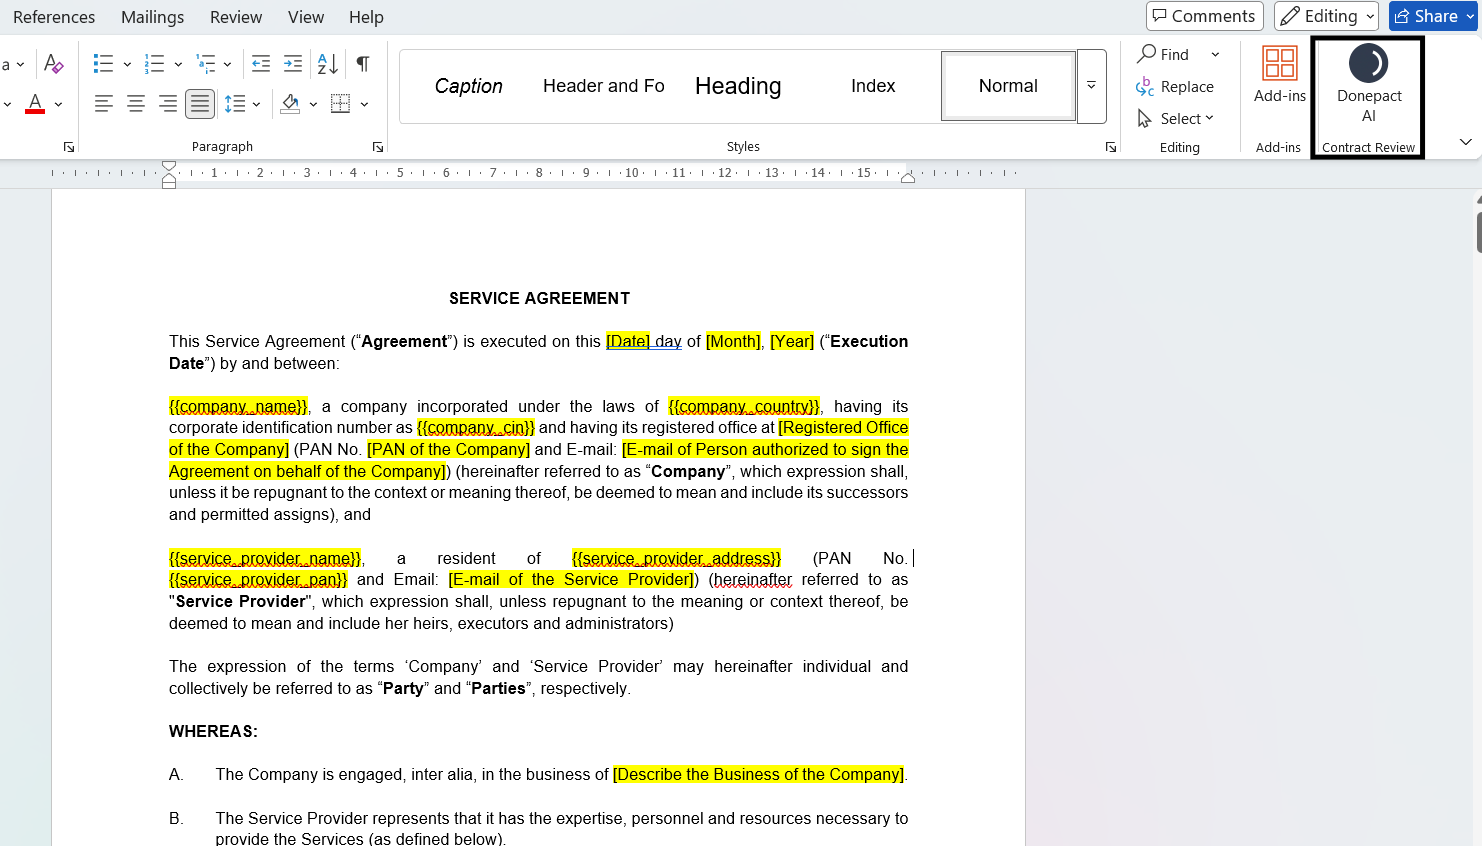Expand numbering library dropdown arrow
The height and width of the screenshot is (846, 1482).
click(178, 64)
